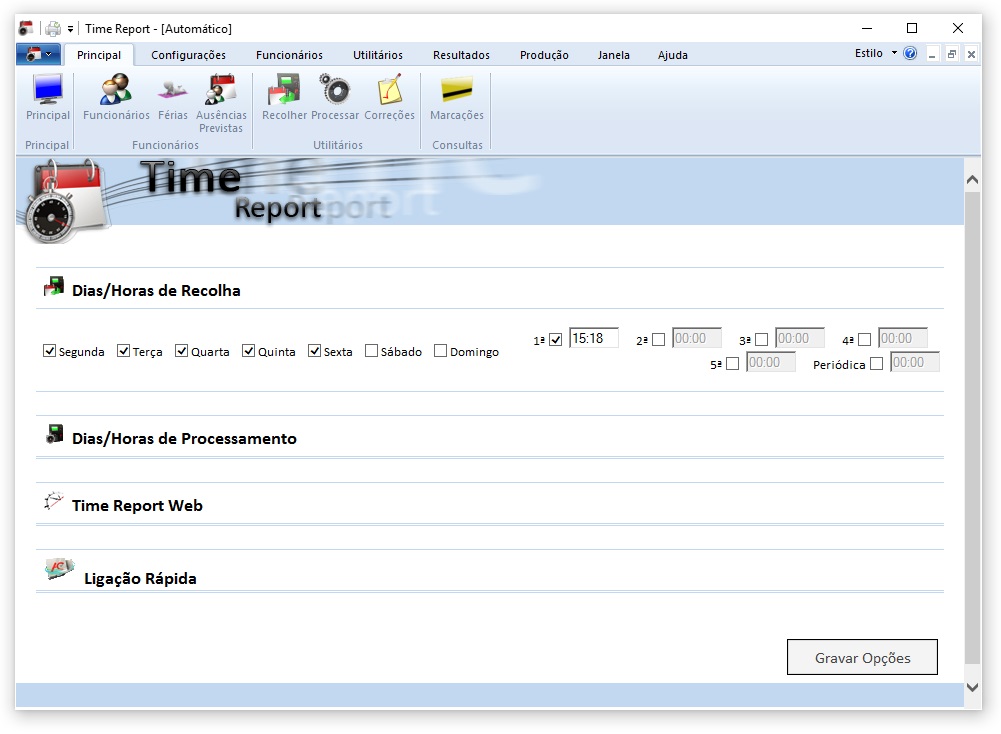The image size is (1001, 734).
Task: Uncheck the Quinta checkbox
Action: point(248,351)
